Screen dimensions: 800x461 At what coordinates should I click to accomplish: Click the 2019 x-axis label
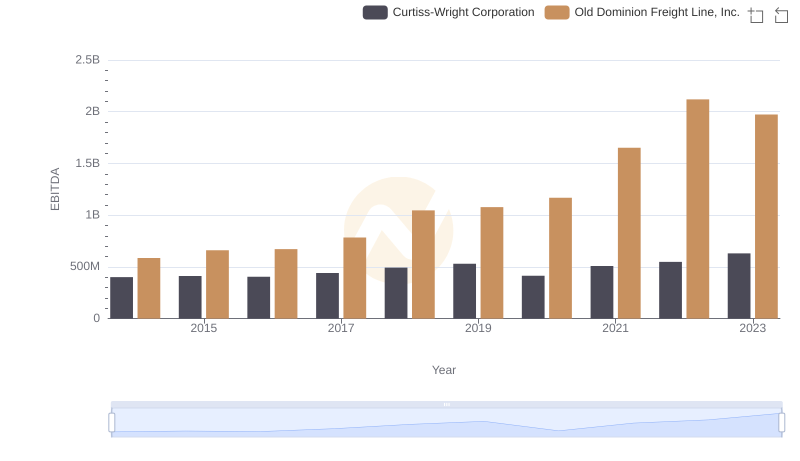coord(478,328)
